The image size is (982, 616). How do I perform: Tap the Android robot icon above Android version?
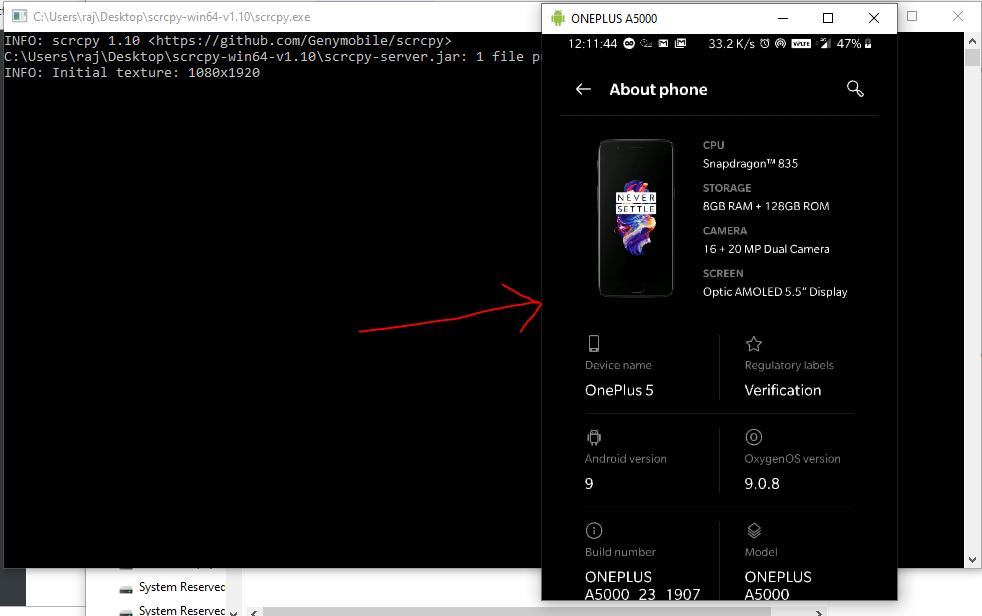point(594,437)
